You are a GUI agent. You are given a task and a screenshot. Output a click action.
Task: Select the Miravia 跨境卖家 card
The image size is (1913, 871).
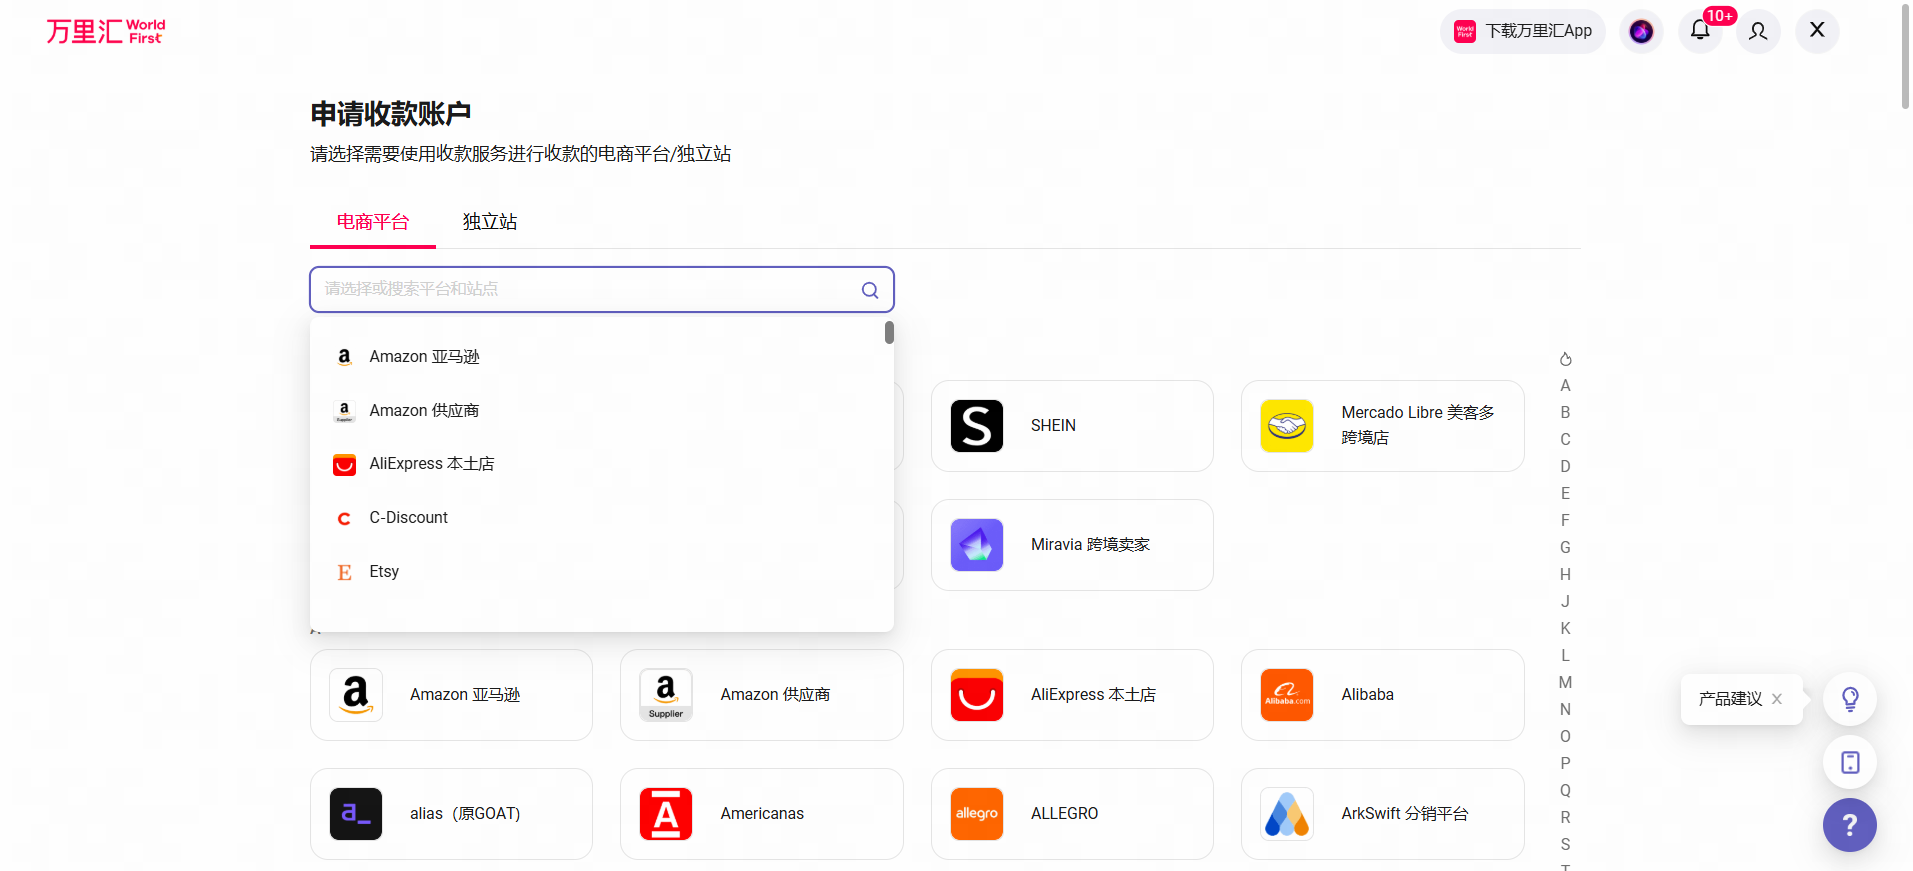pos(1072,545)
